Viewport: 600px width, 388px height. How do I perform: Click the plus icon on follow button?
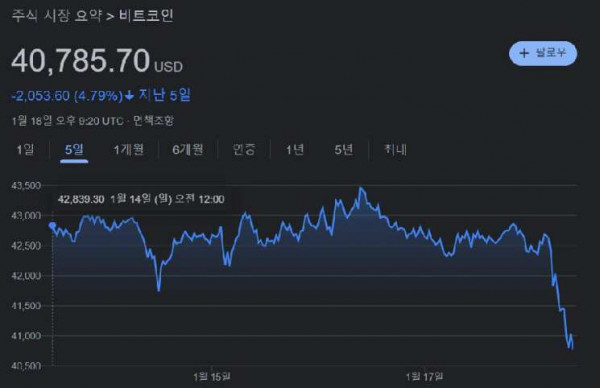[524, 53]
